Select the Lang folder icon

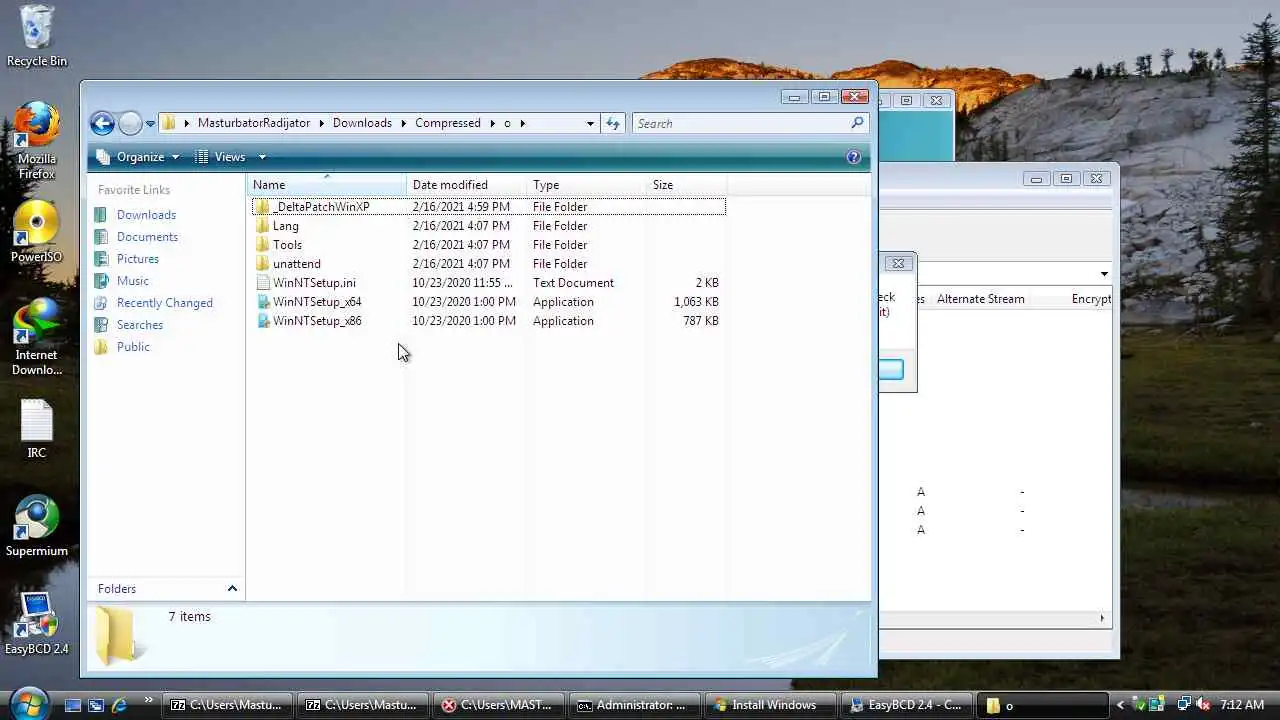coord(262,226)
